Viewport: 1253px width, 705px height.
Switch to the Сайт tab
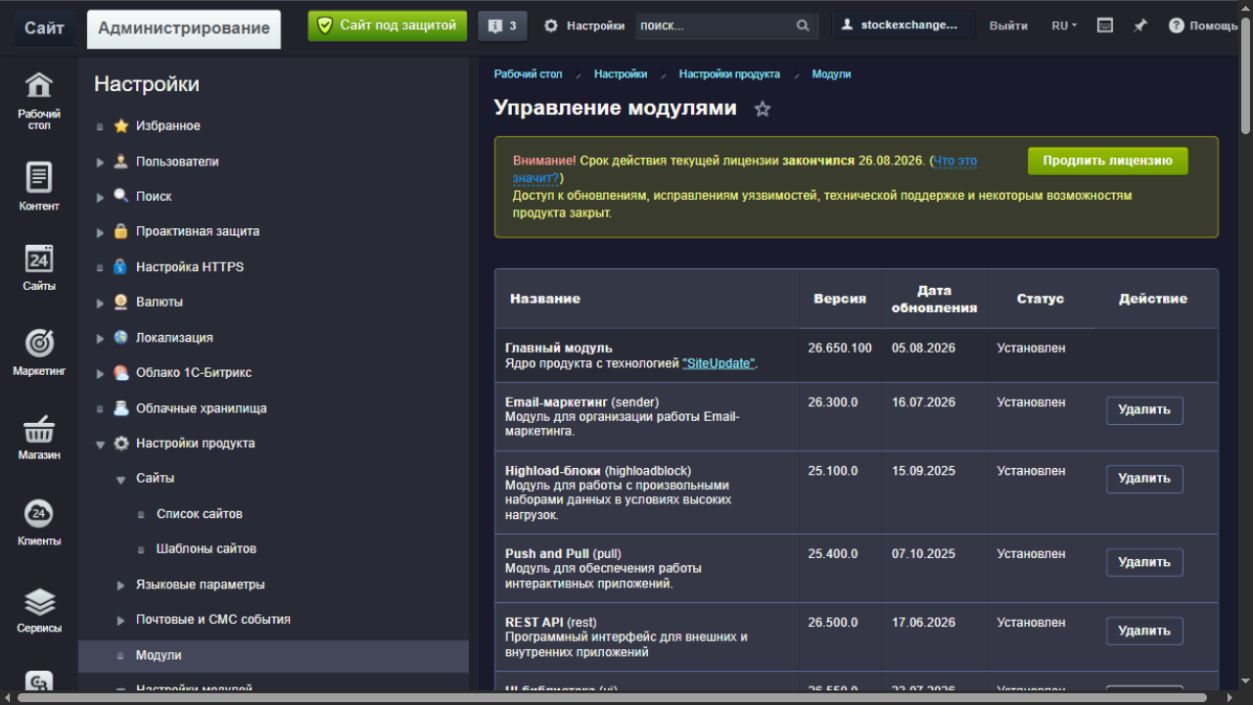(x=44, y=28)
